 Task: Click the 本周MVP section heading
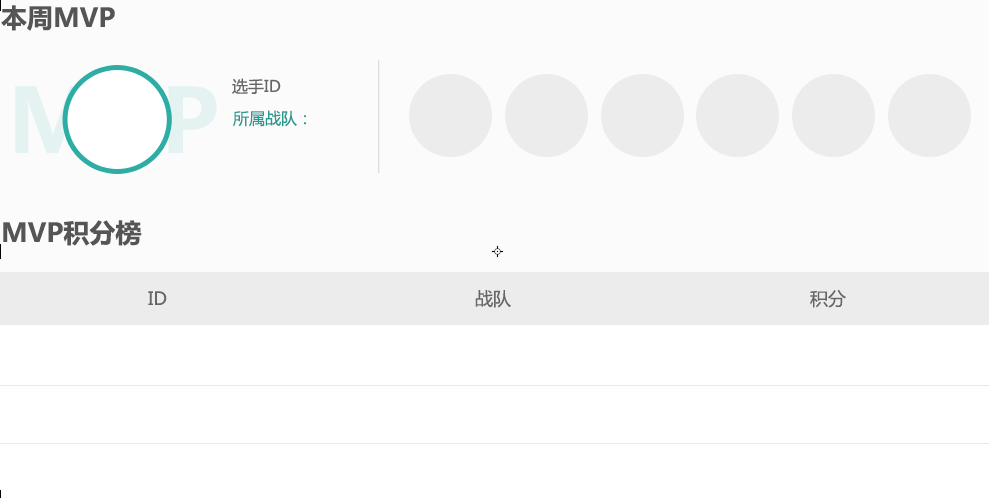58,17
